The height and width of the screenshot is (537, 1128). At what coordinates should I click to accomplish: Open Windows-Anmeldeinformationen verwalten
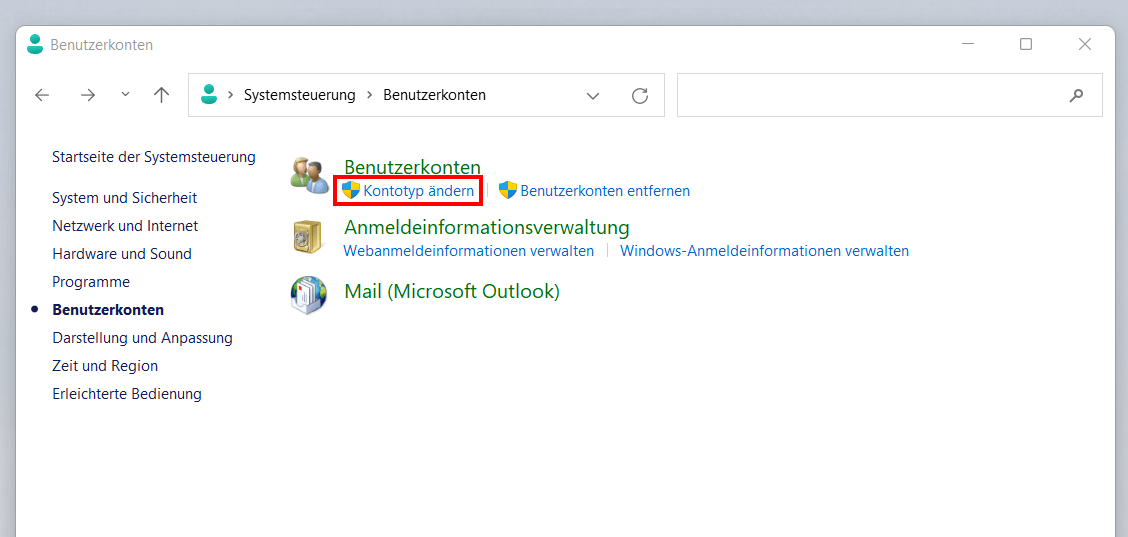tap(765, 251)
